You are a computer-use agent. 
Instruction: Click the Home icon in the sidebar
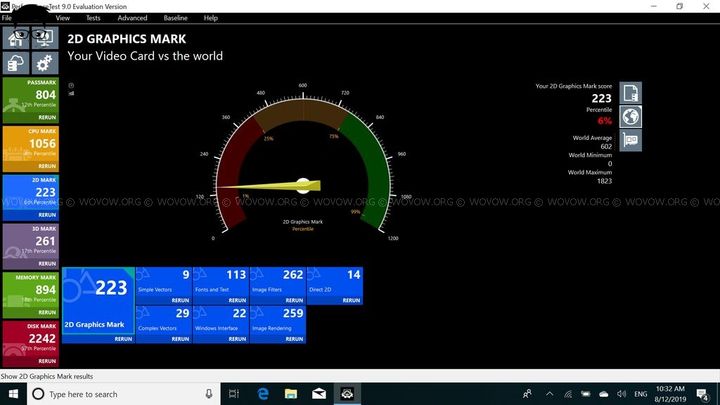[17, 40]
